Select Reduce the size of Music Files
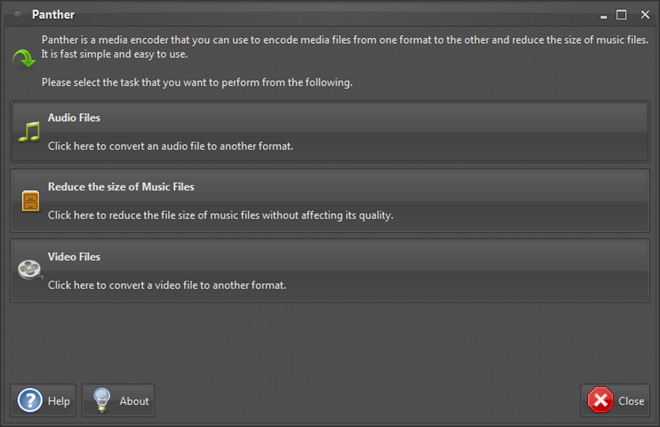The height and width of the screenshot is (427, 660). pos(330,201)
